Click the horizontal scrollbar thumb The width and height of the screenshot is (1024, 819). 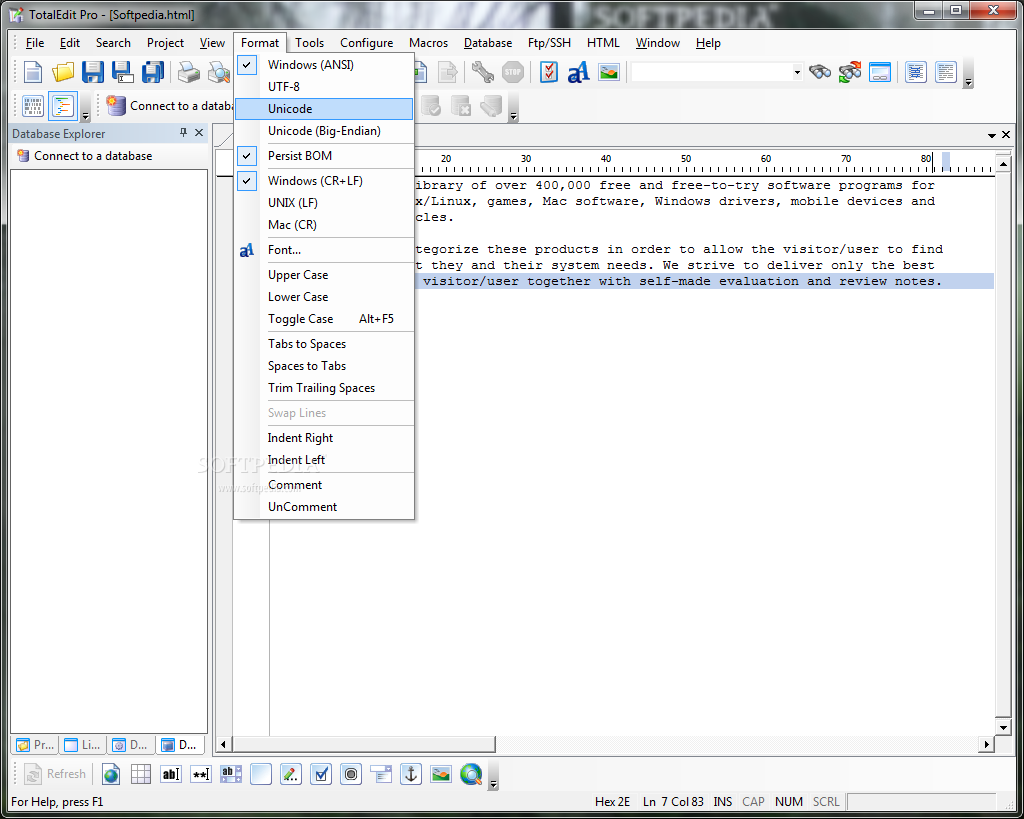pyautogui.click(x=364, y=745)
